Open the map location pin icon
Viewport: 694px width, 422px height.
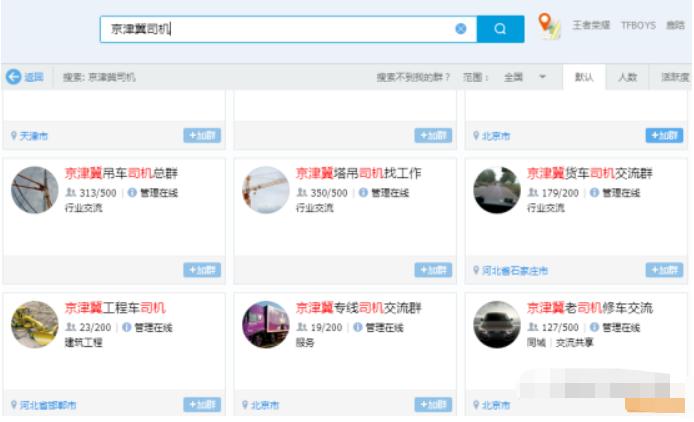click(549, 26)
